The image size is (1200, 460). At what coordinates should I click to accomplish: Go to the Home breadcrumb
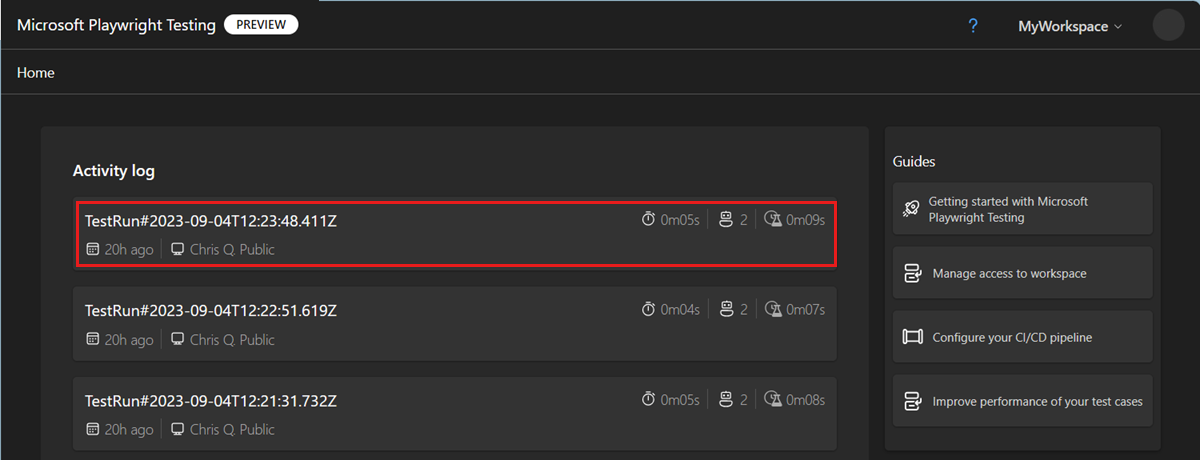tap(36, 73)
